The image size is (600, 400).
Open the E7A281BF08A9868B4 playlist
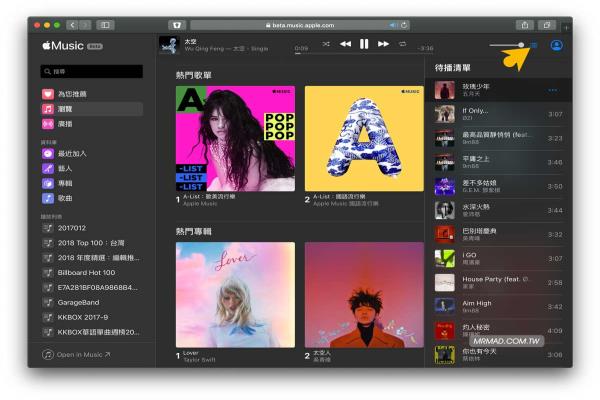tap(92, 287)
